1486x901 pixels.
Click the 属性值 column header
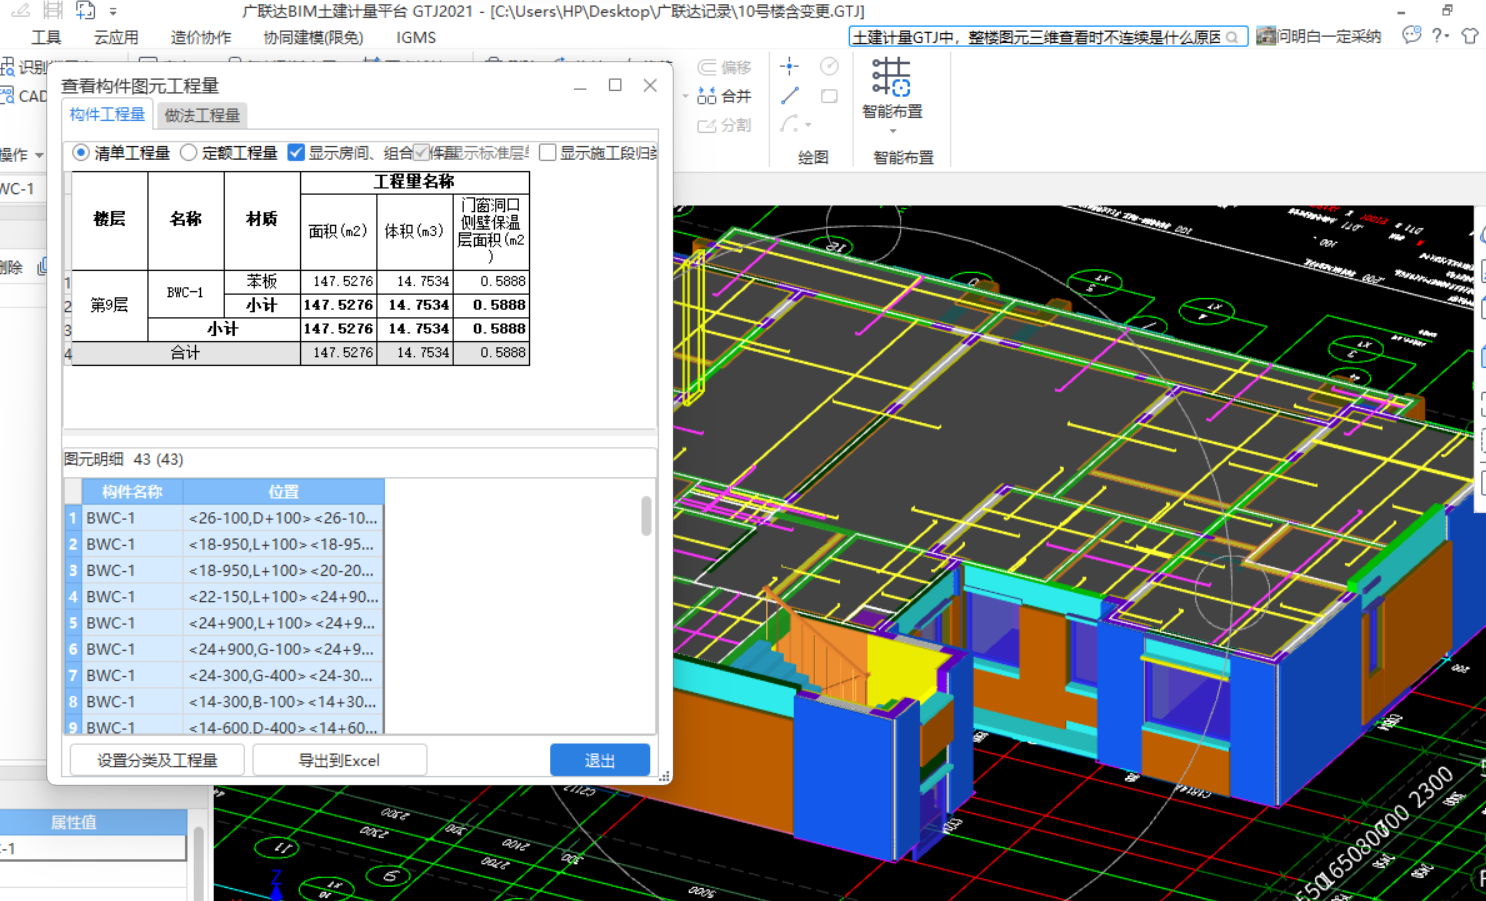point(73,822)
